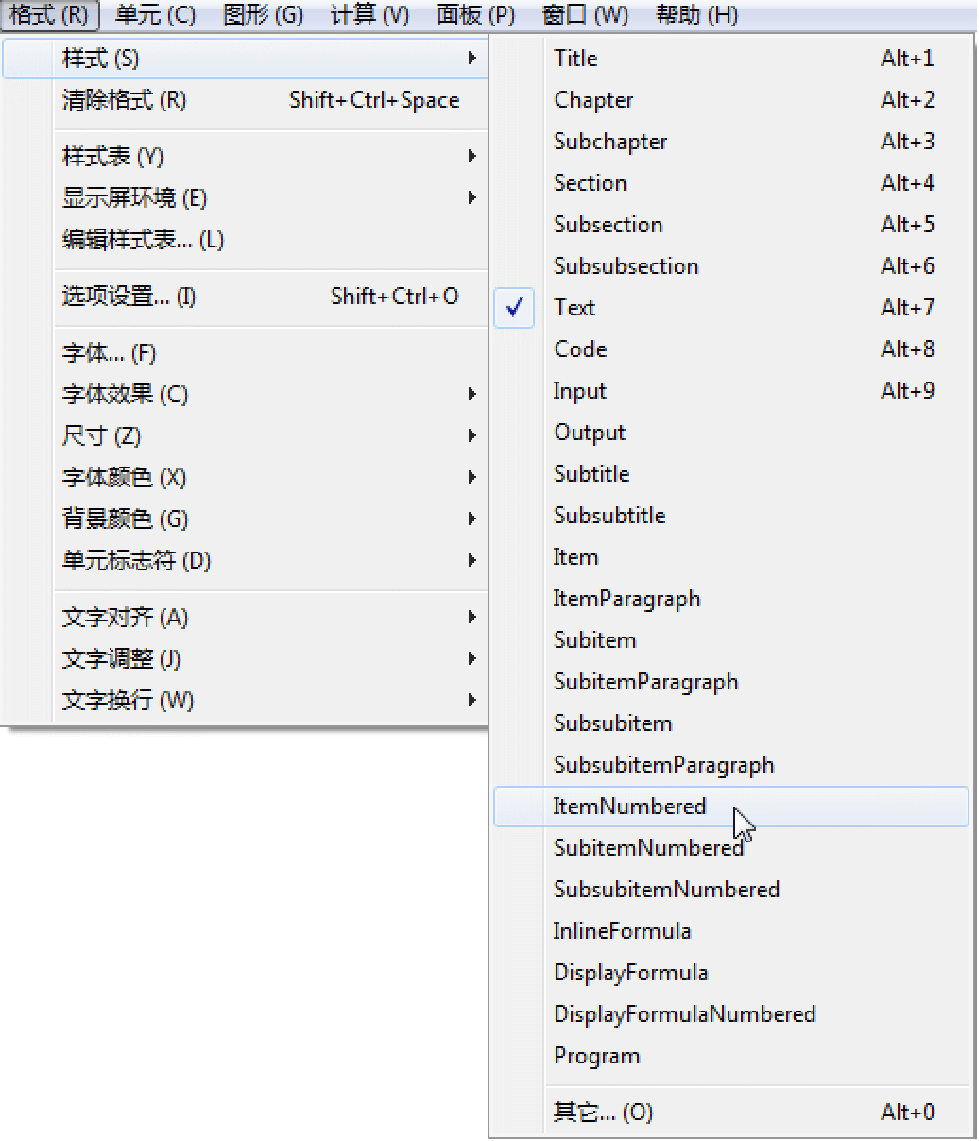Expand the 字体效果 (C) submenu
Screen dimensions: 979x1141
pyautogui.click(x=245, y=394)
